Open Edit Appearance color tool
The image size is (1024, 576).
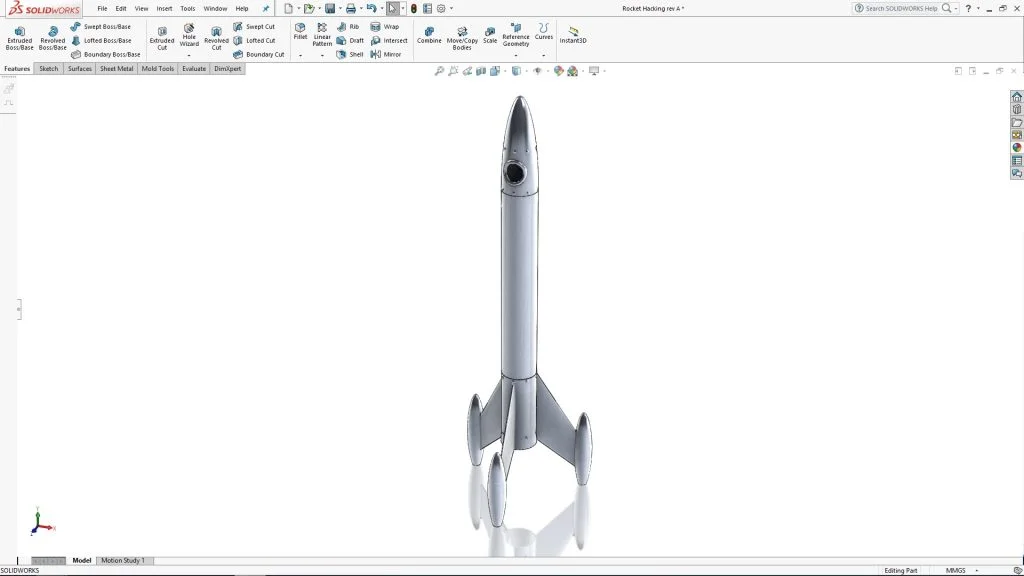558,70
